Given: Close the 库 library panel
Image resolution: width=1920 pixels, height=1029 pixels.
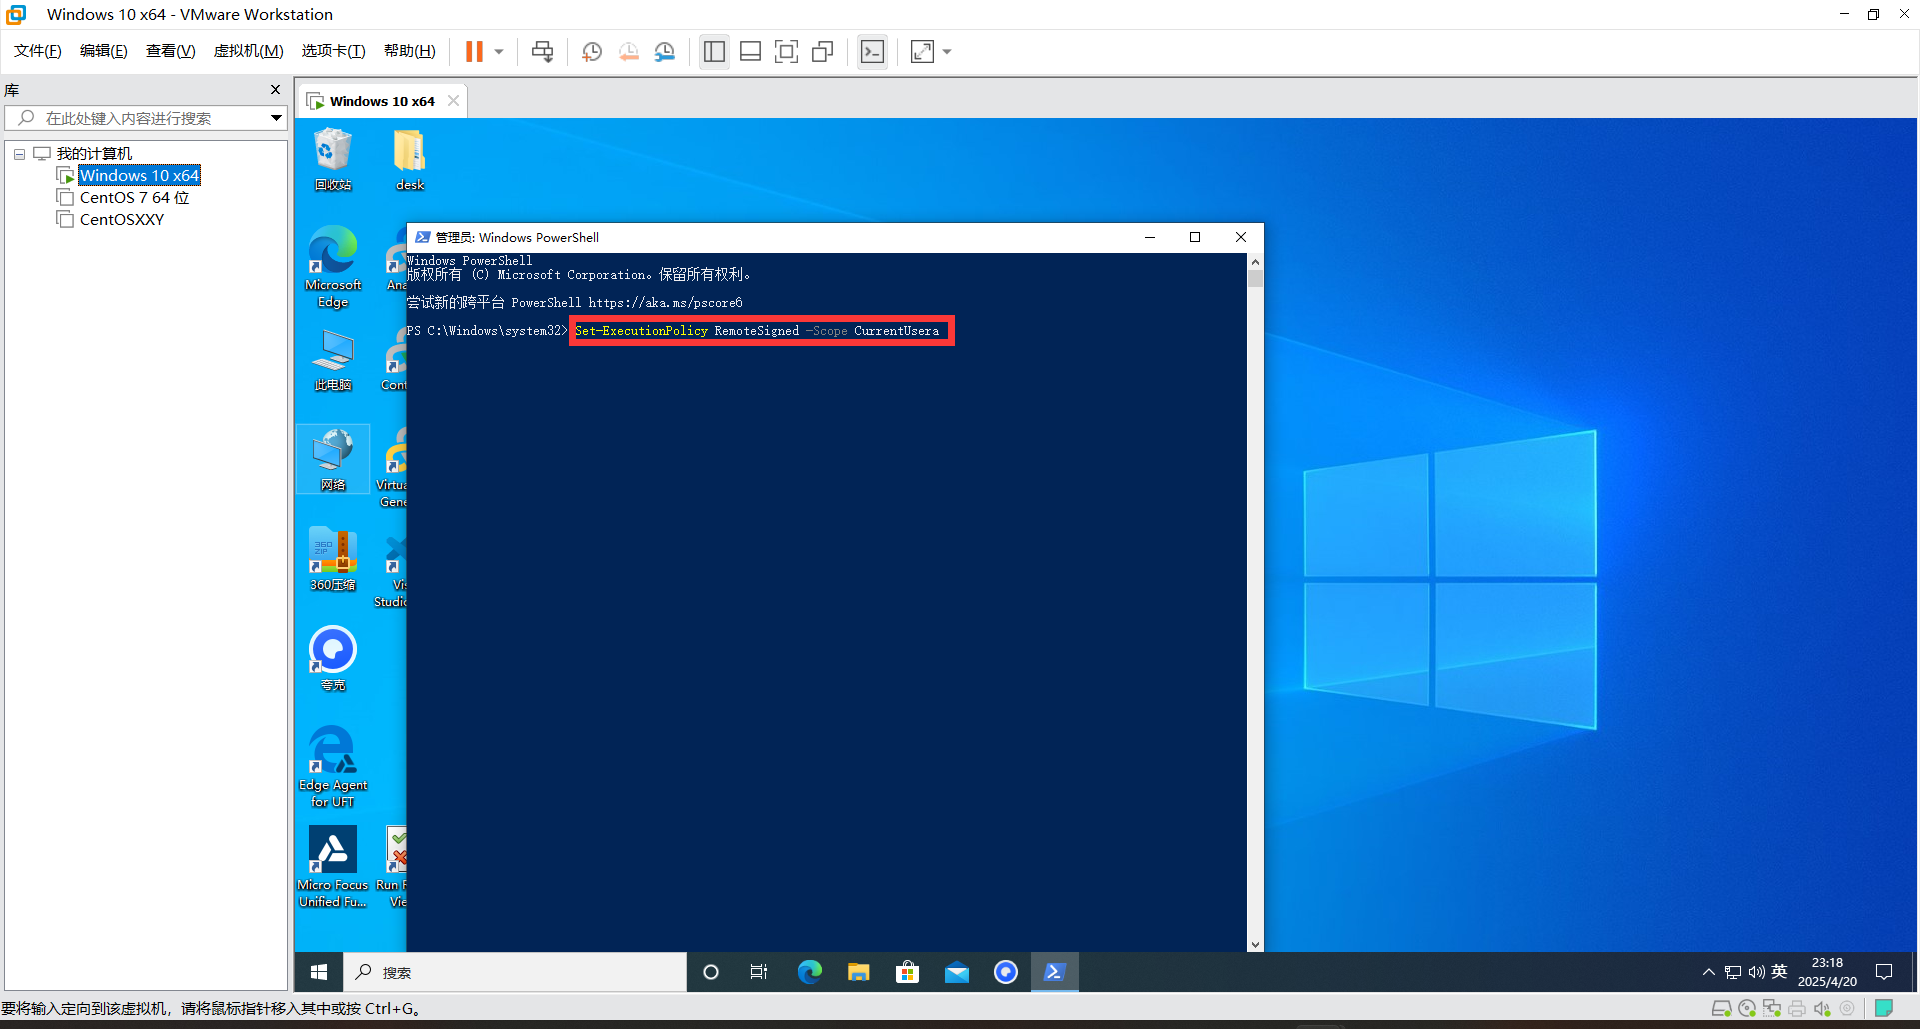Looking at the screenshot, I should tap(276, 90).
